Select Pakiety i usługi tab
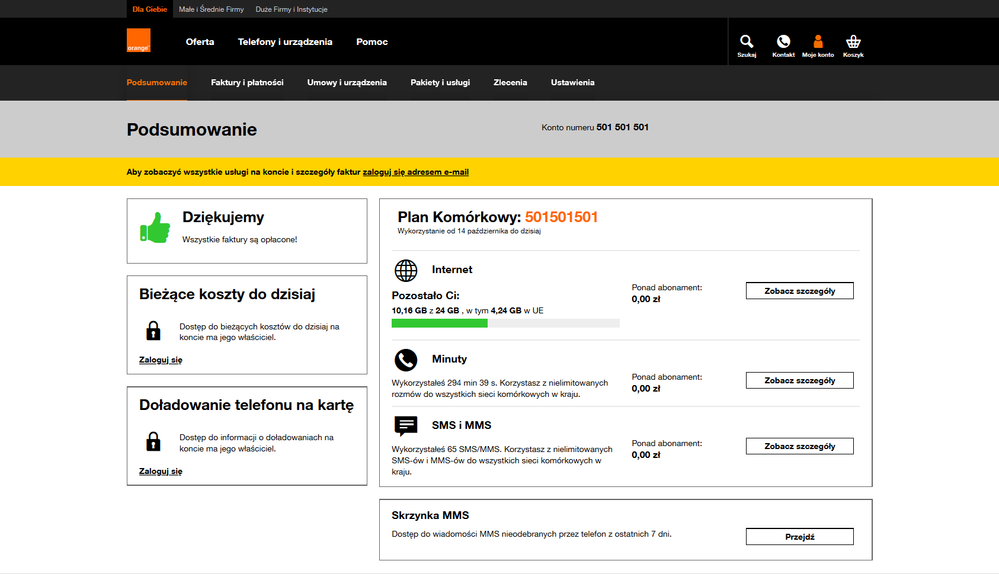The width and height of the screenshot is (999, 574). pyautogui.click(x=440, y=82)
